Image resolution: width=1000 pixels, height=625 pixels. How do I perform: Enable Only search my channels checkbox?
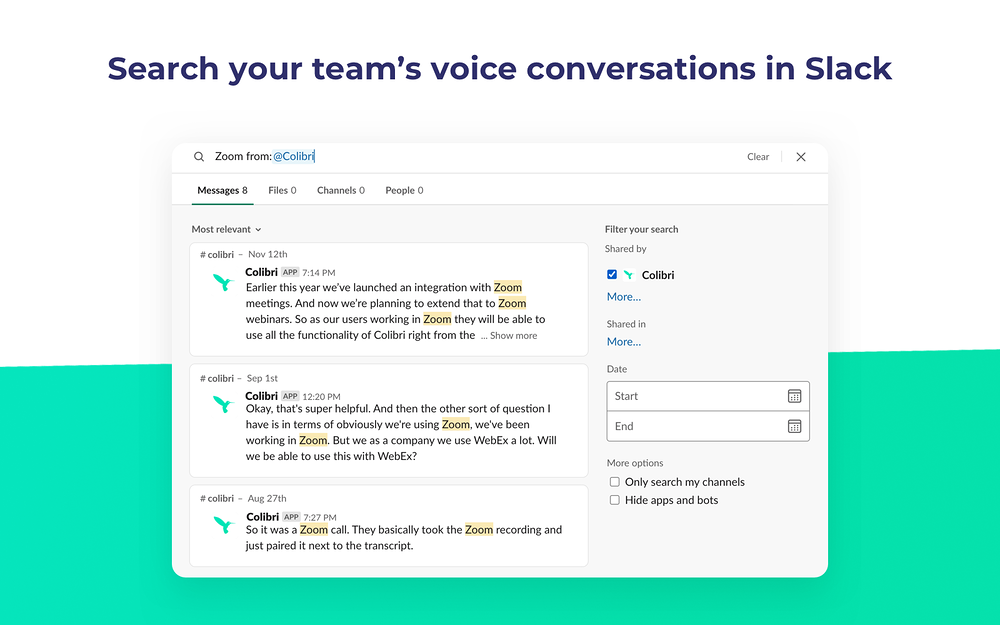(615, 482)
